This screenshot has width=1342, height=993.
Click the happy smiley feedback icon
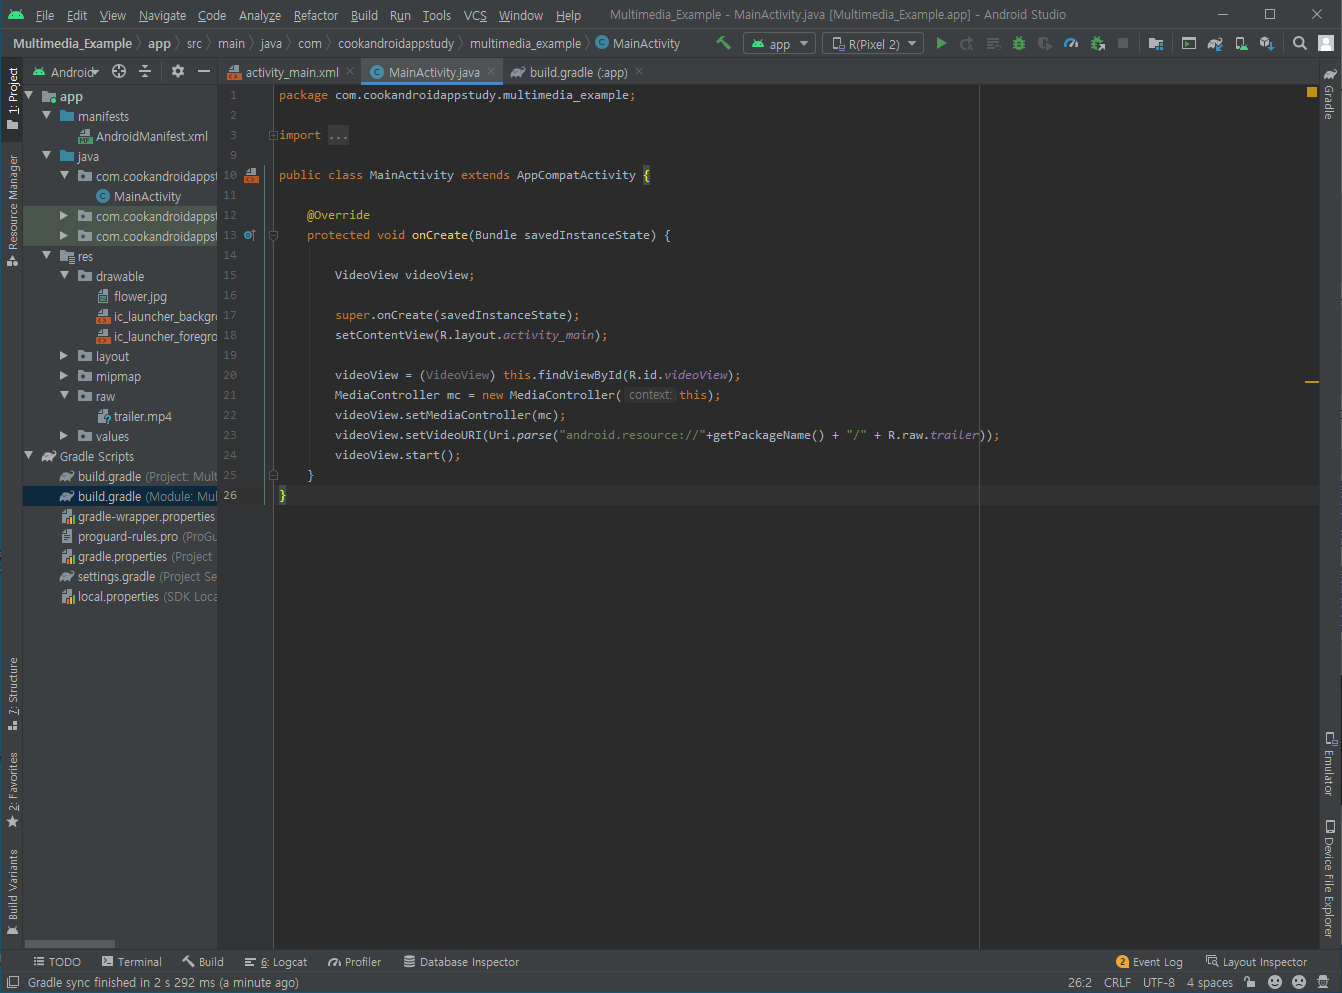pyautogui.click(x=1275, y=982)
